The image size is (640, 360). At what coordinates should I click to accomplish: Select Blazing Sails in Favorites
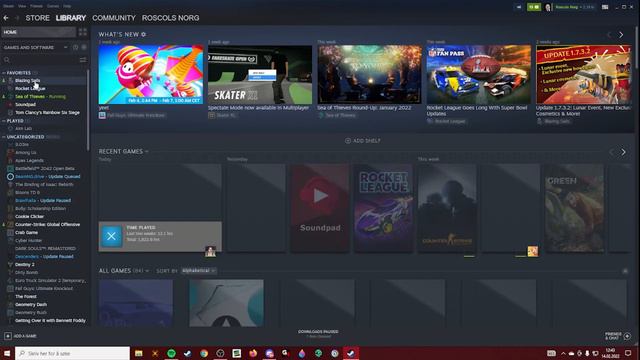coord(27,80)
